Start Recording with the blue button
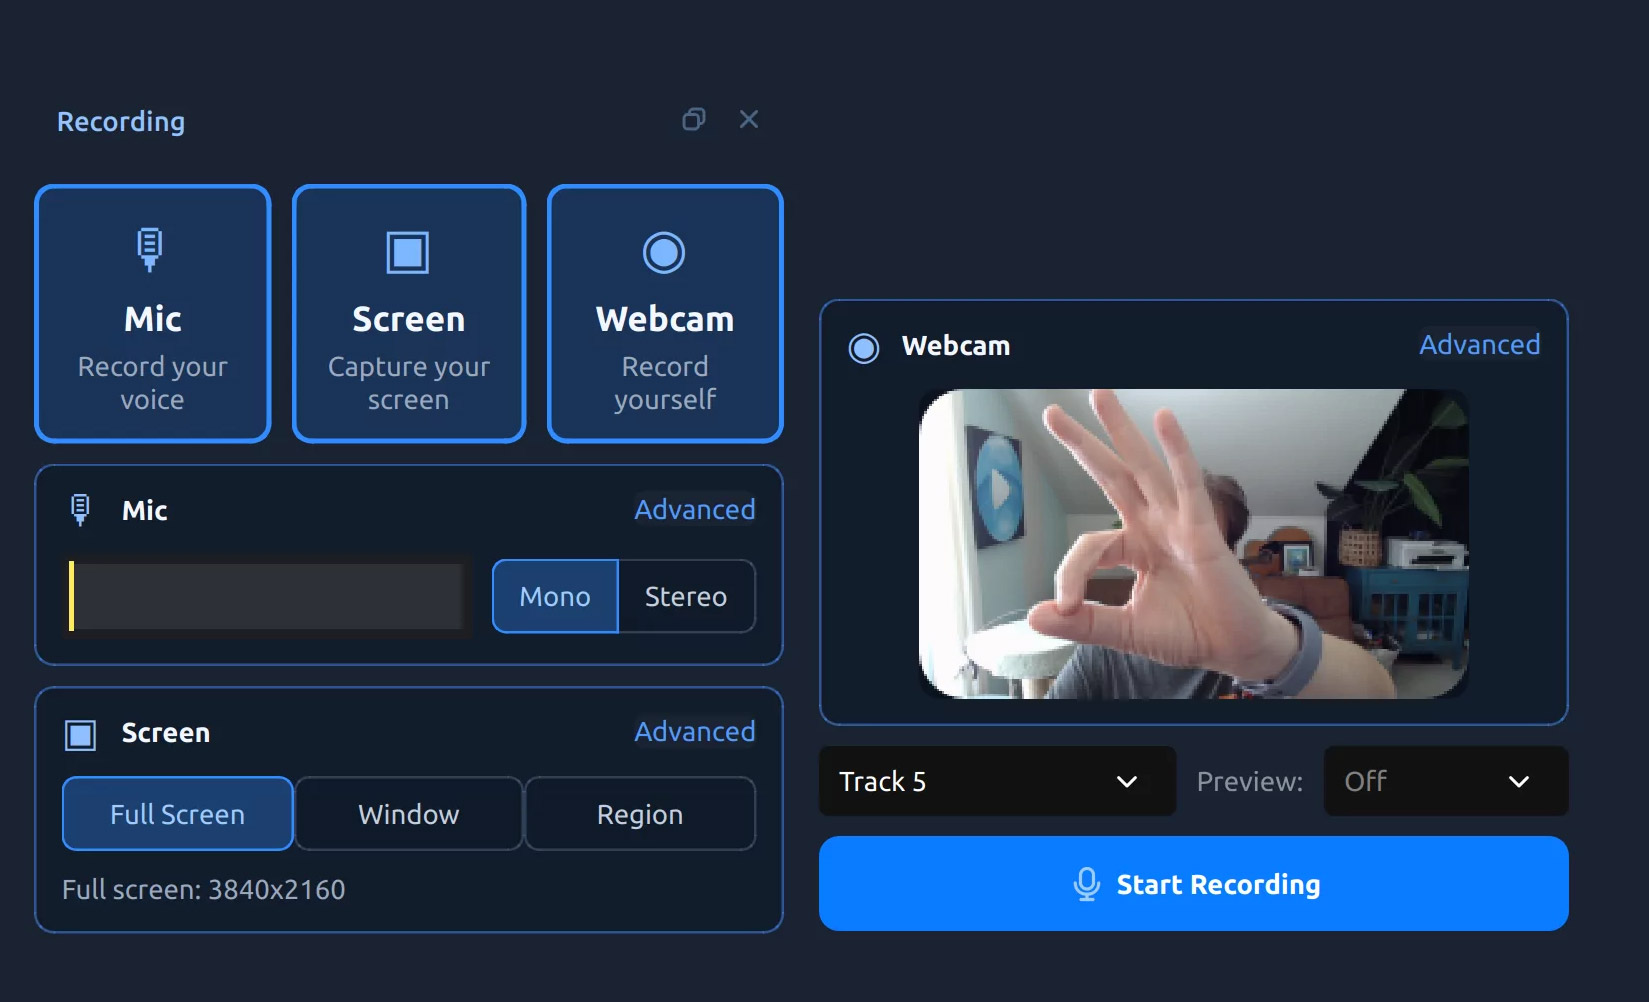Viewport: 1649px width, 1002px height. click(x=1194, y=884)
